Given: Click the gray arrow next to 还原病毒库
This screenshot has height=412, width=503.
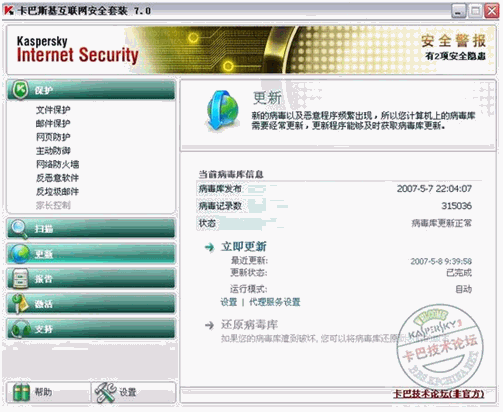Looking at the screenshot, I should [209, 325].
